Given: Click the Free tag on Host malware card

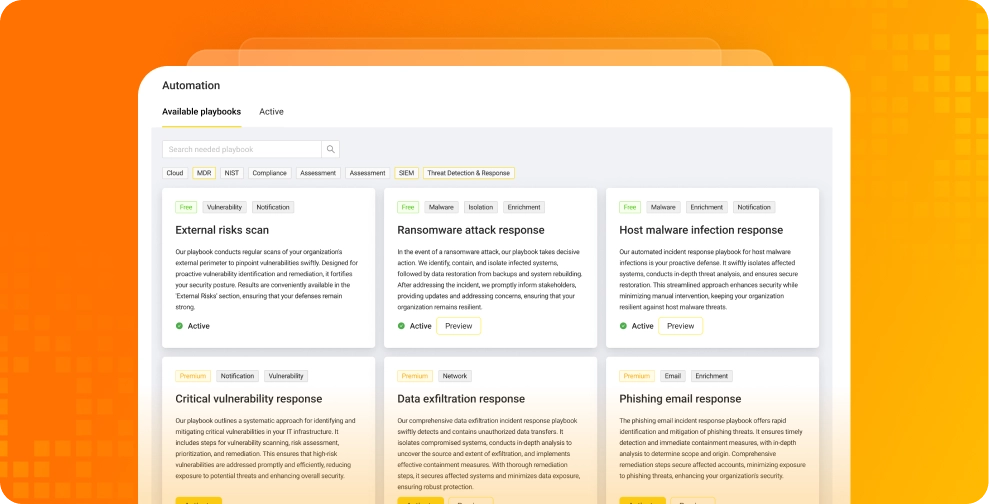Looking at the screenshot, I should click(630, 207).
